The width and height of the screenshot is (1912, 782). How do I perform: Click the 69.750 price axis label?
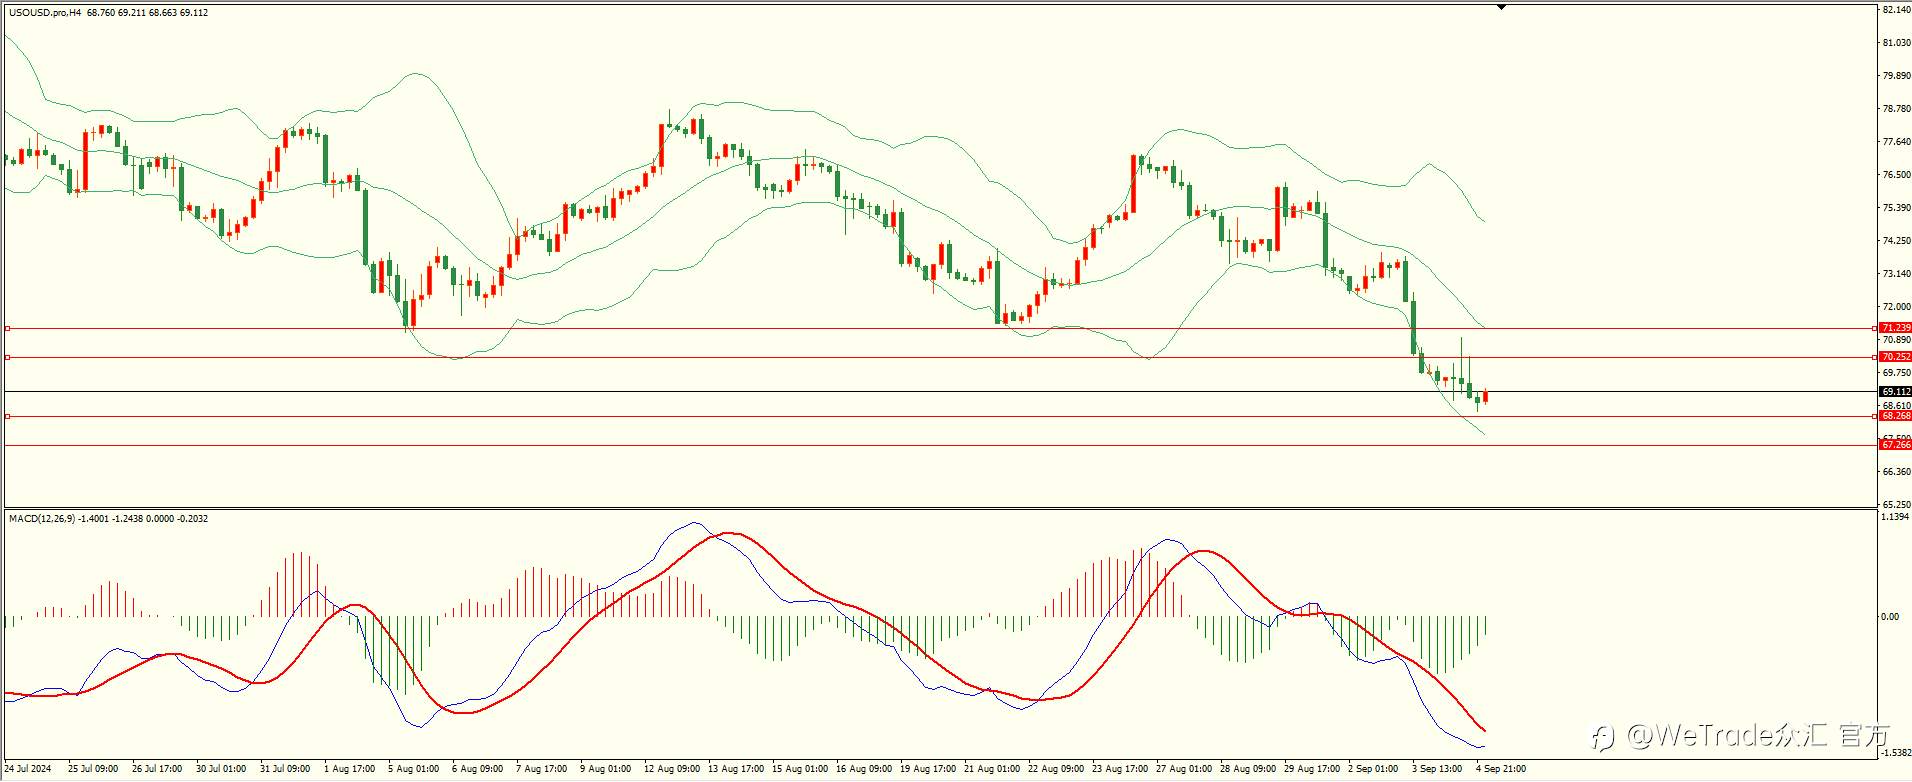point(1896,373)
